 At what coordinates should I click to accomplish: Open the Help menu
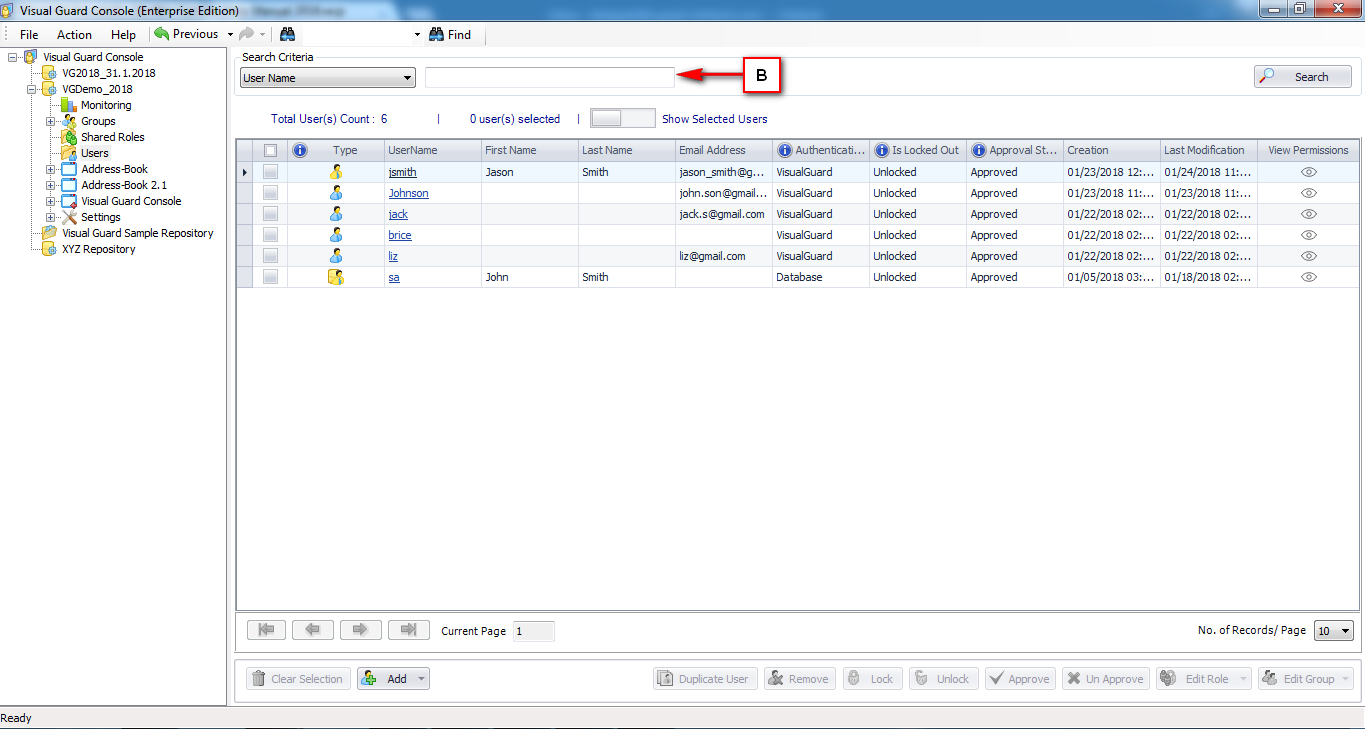click(123, 34)
